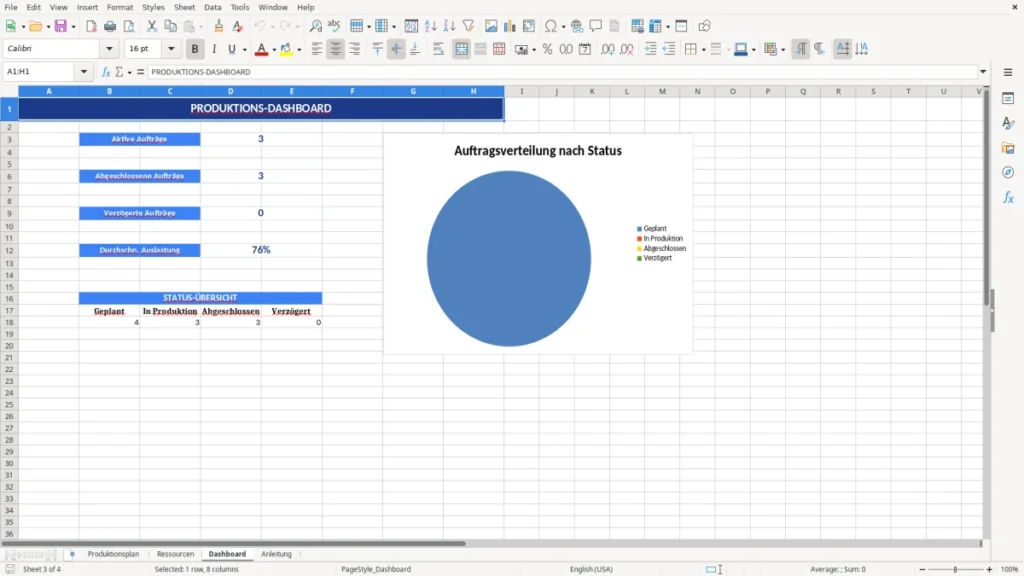Switch to the Produktionsplan sheet tab
This screenshot has height=576, width=1024.
click(114, 554)
